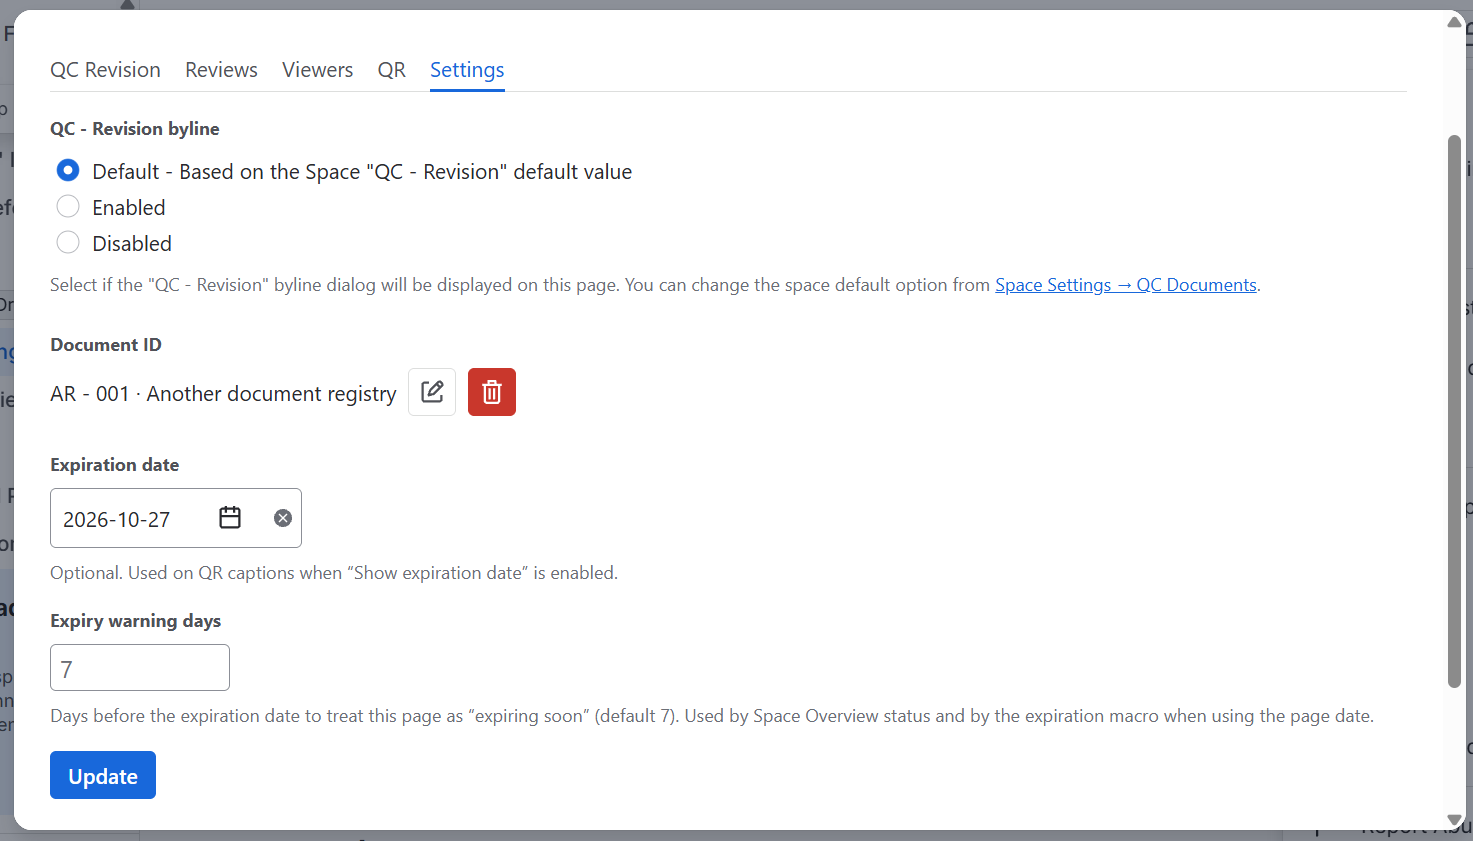Go to the Viewers tab
1473x841 pixels.
tap(317, 70)
